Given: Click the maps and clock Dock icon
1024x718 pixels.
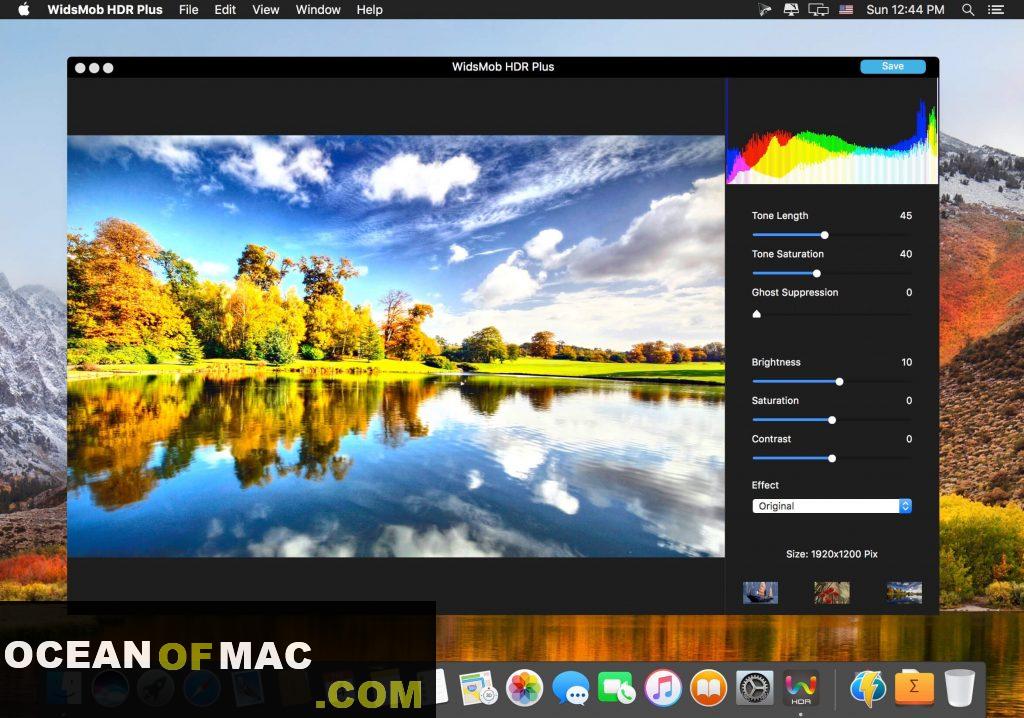Looking at the screenshot, I should click(x=478, y=688).
